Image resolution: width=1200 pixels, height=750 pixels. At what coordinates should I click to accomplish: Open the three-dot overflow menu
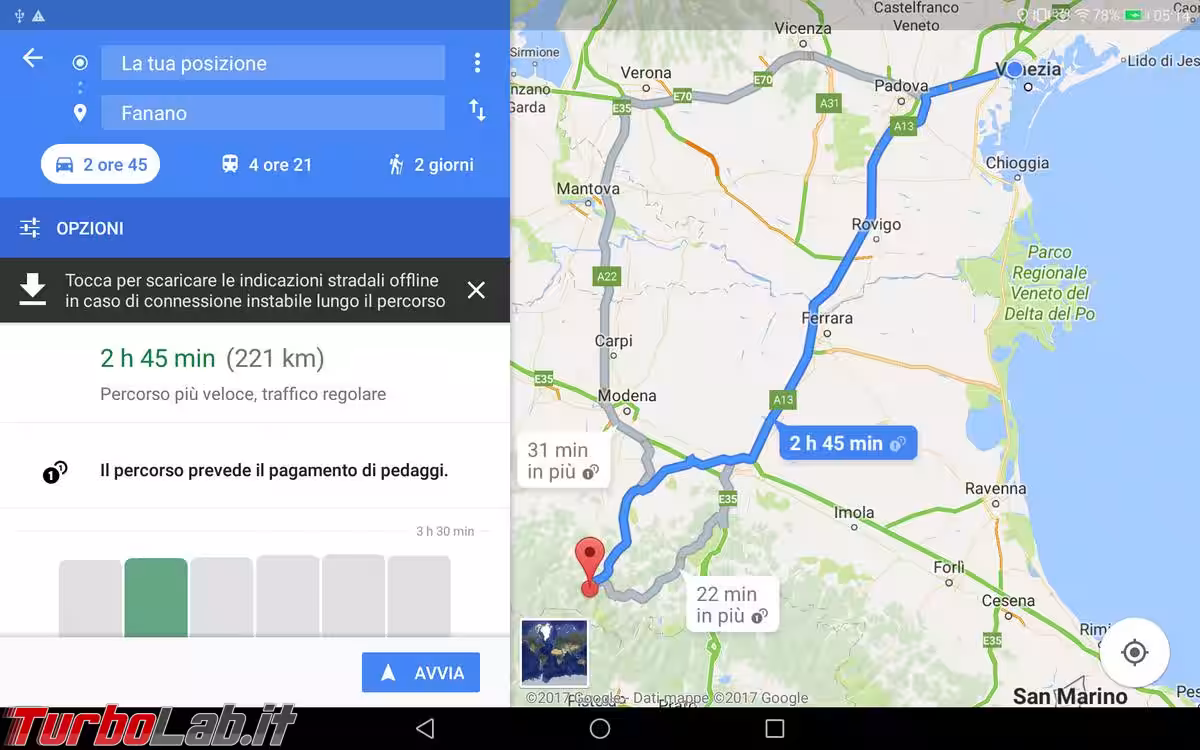click(x=477, y=63)
